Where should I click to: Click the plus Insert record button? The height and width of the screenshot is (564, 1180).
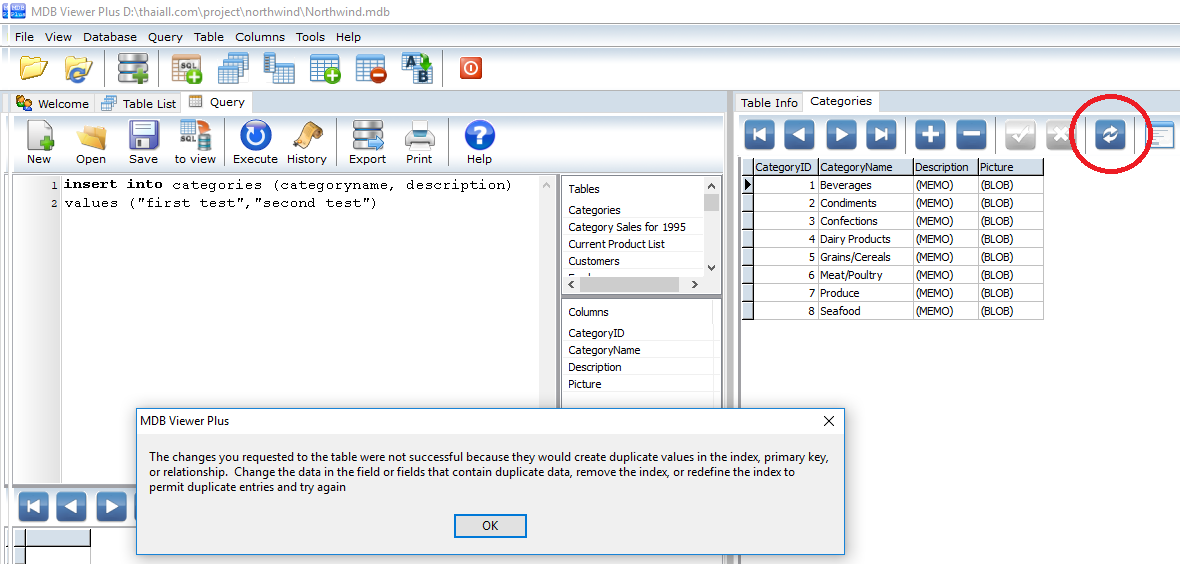930,135
